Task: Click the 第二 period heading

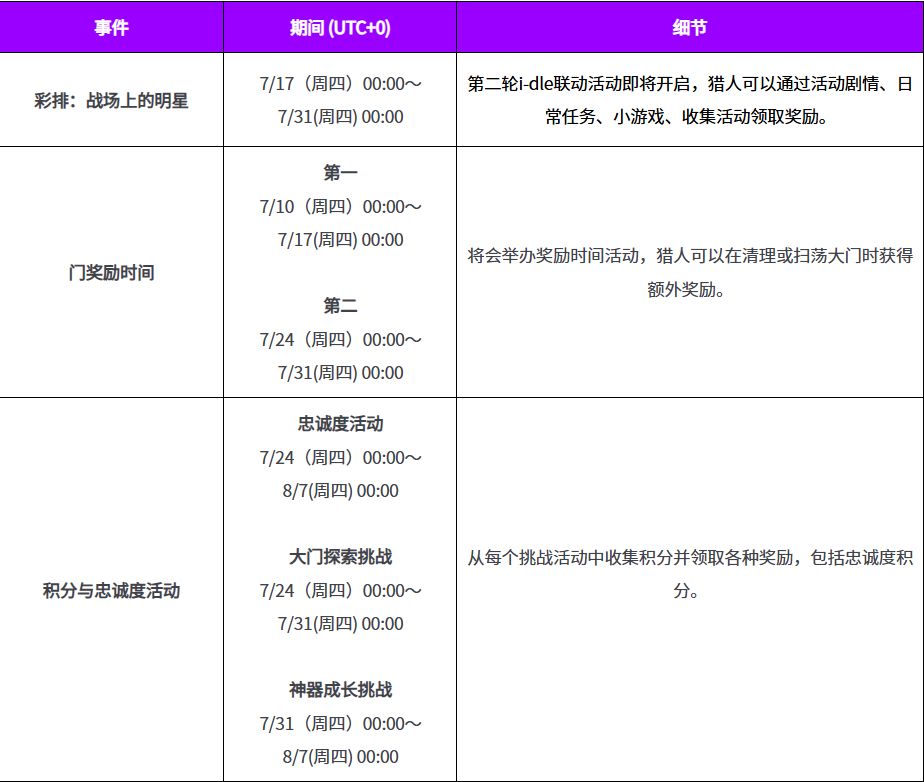Action: click(x=340, y=306)
